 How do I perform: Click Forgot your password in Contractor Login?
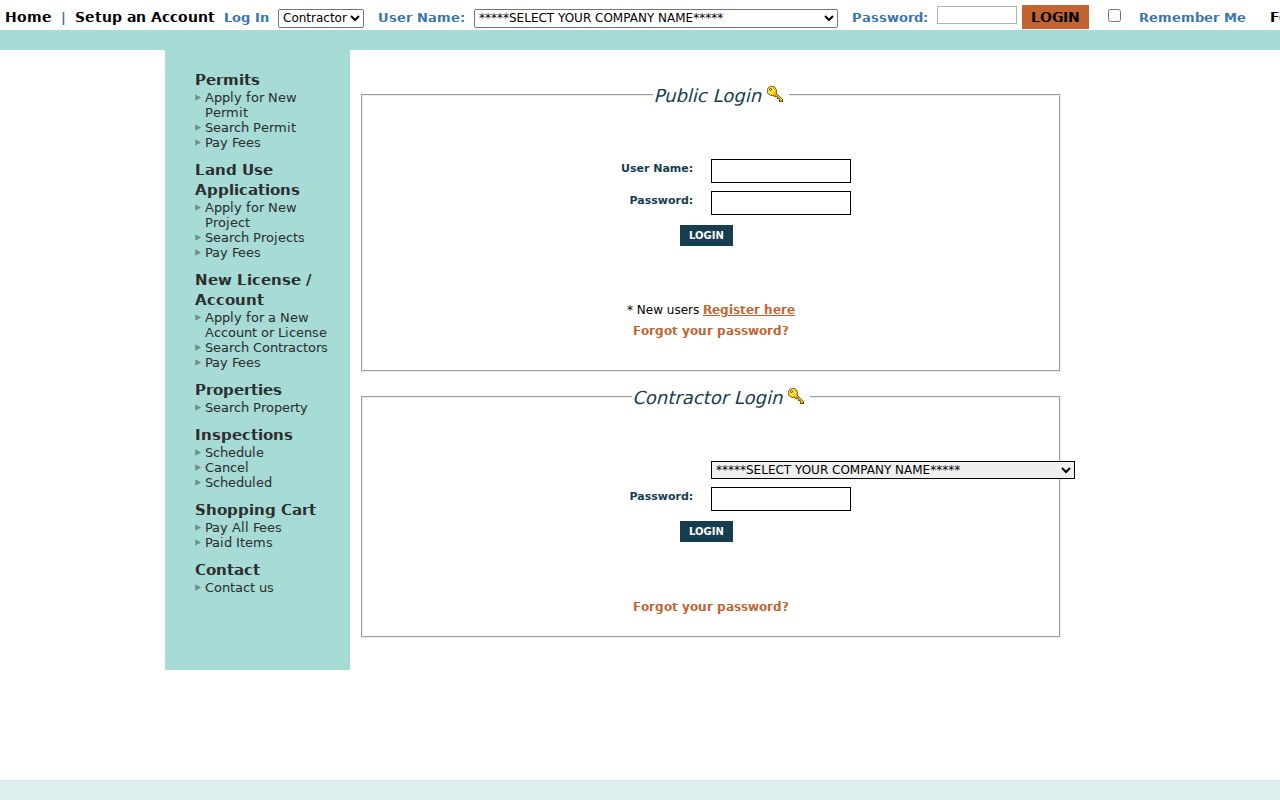[x=711, y=607]
